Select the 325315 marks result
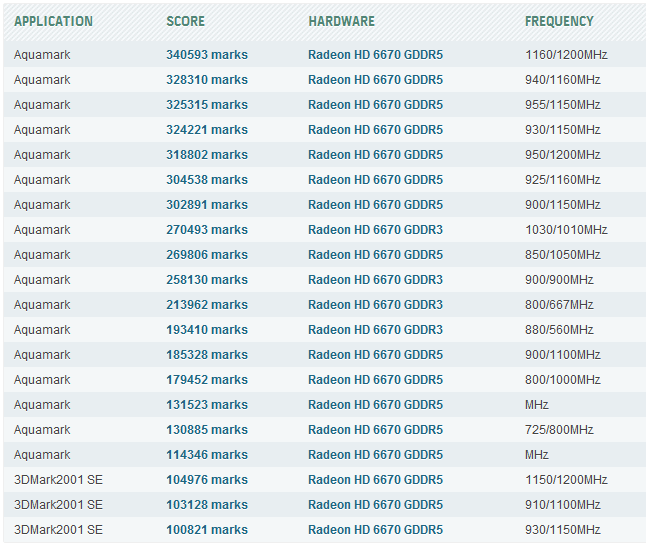Screen dimensions: 646x545 click(206, 105)
